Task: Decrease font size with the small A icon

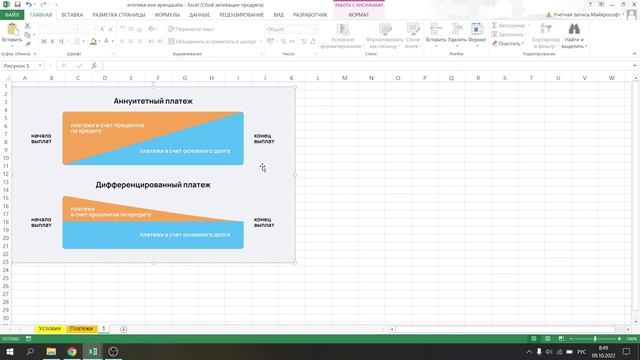Action: click(x=110, y=29)
